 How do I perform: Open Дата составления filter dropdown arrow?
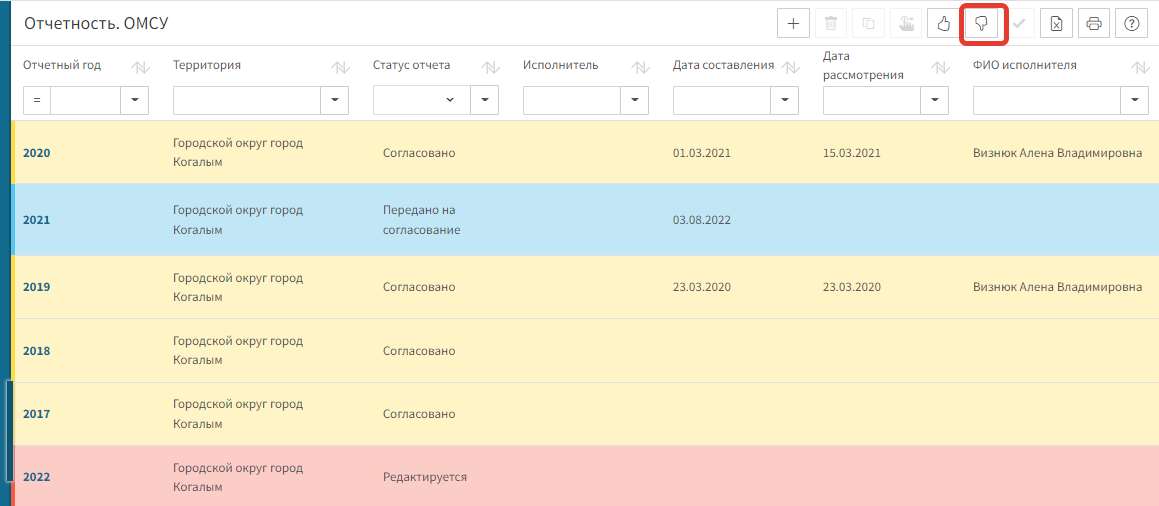pyautogui.click(x=784, y=100)
